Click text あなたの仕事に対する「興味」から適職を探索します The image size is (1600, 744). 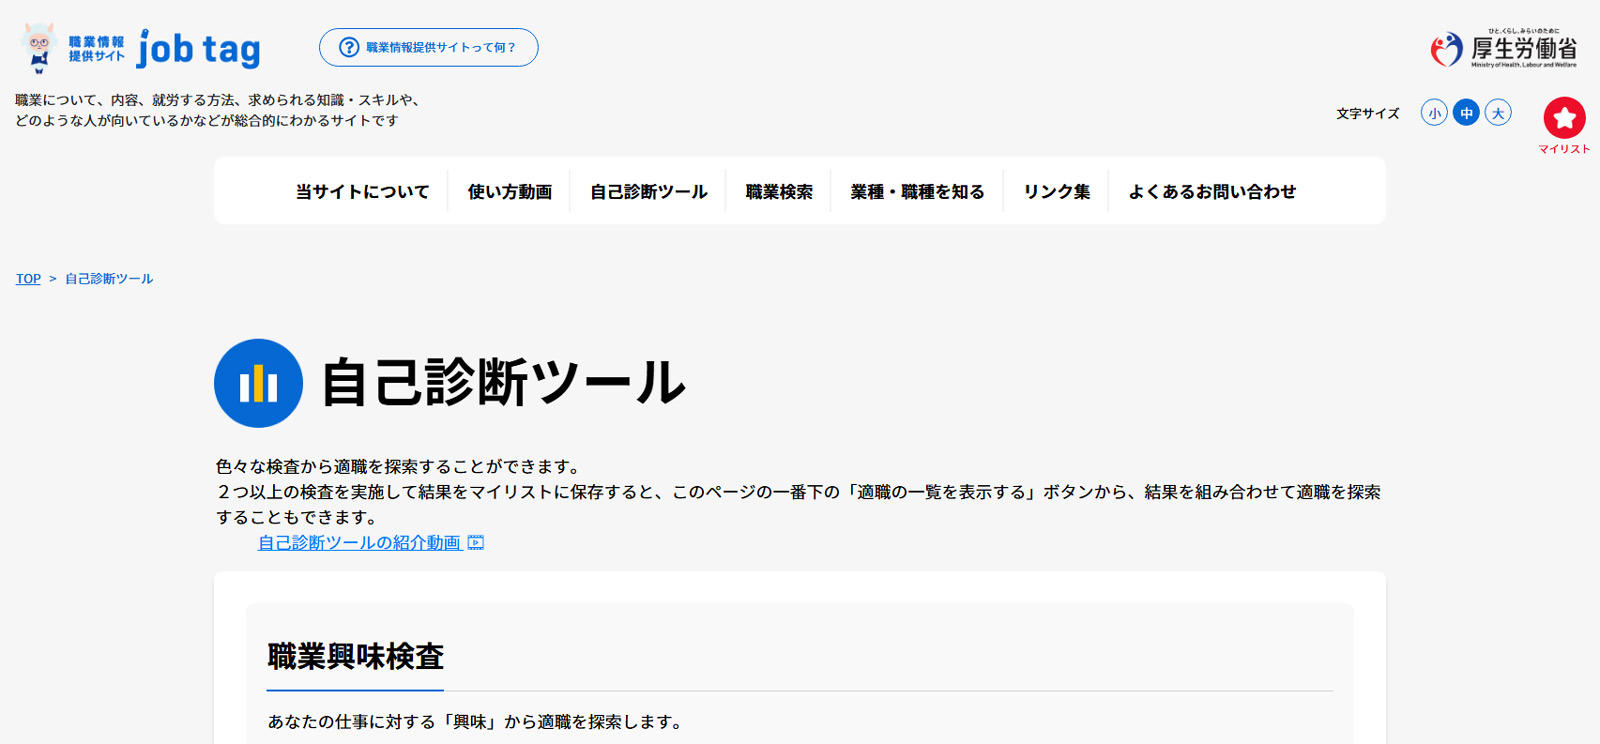coord(477,721)
